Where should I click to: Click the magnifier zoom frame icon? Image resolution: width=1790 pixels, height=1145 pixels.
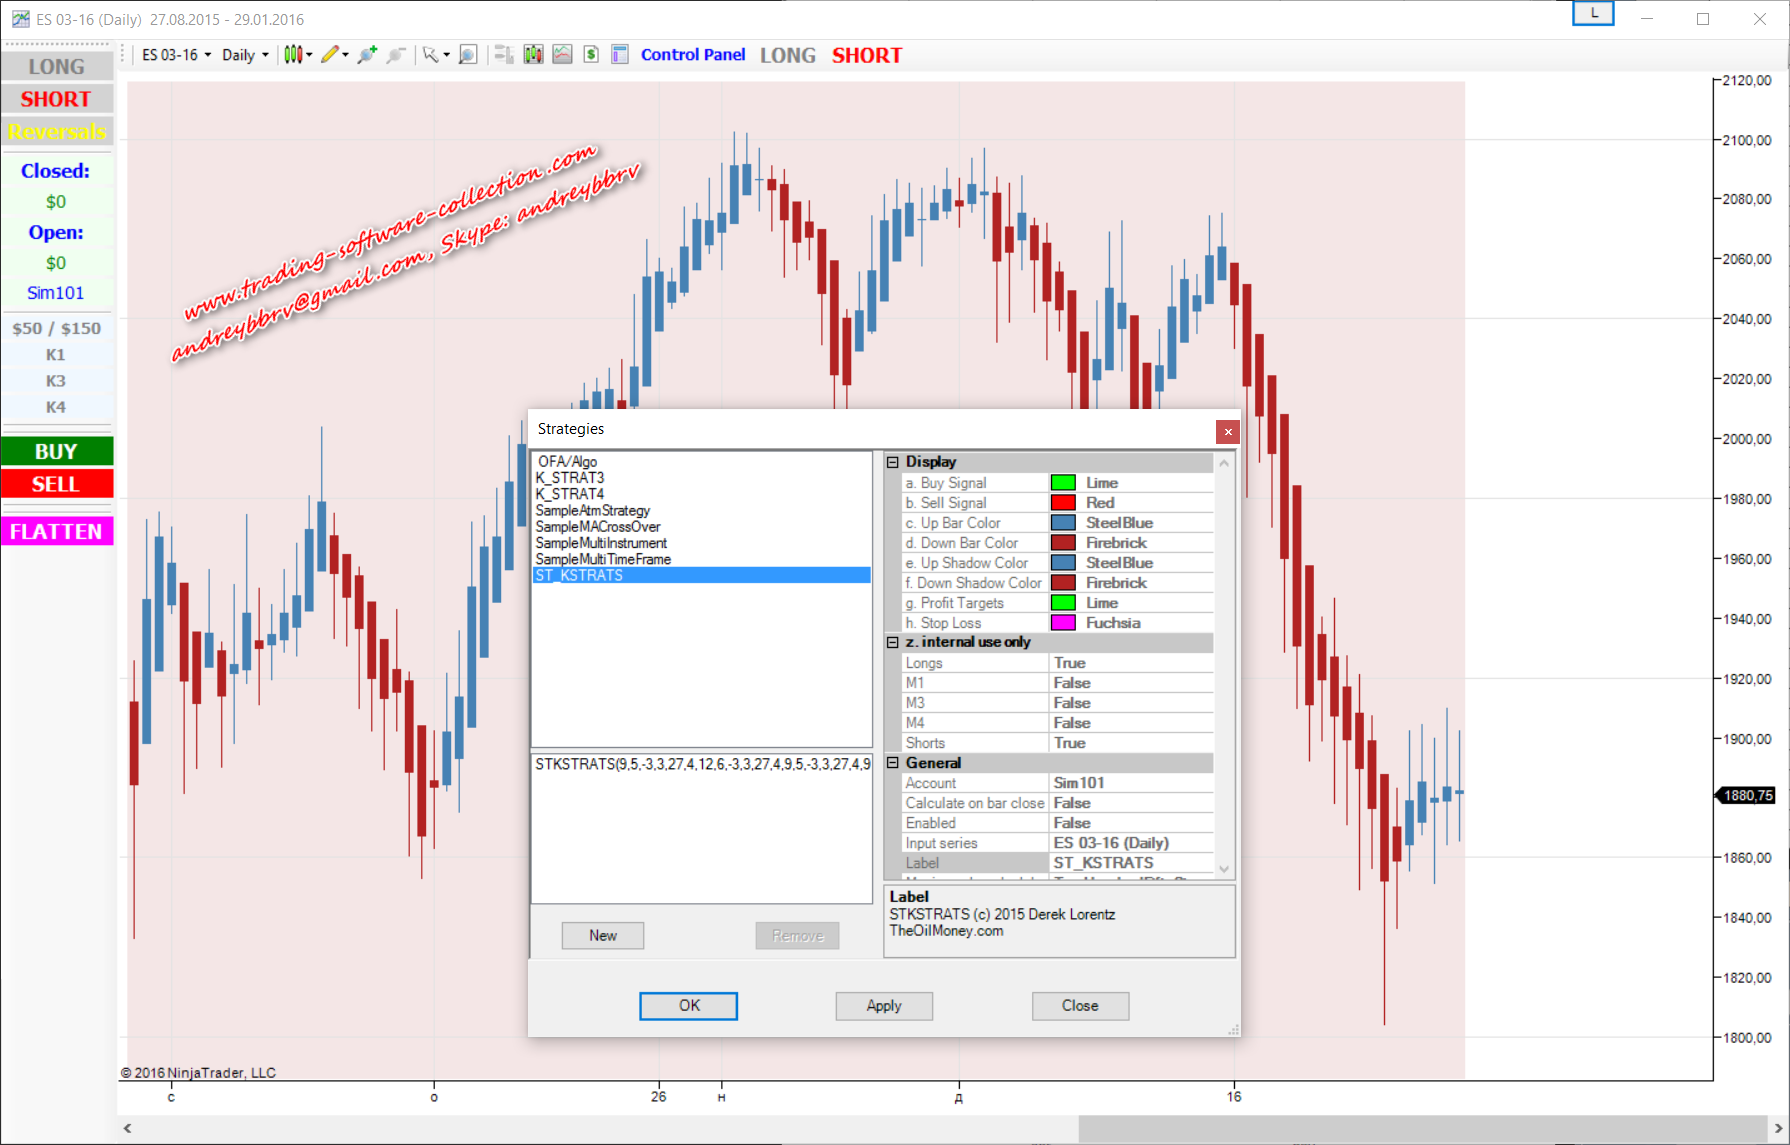point(468,55)
